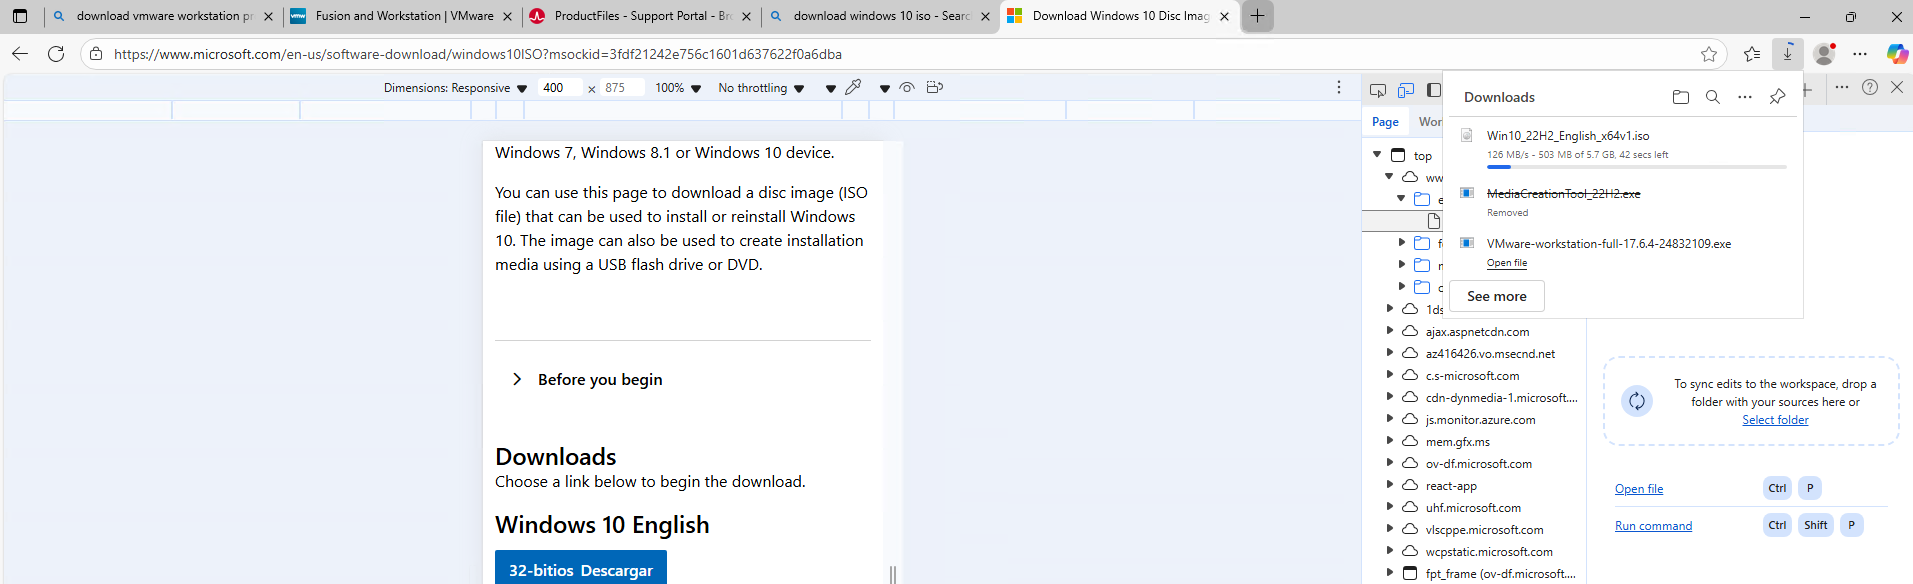This screenshot has width=1913, height=584.
Task: Toggle device emulation in DevTools
Action: (1406, 90)
